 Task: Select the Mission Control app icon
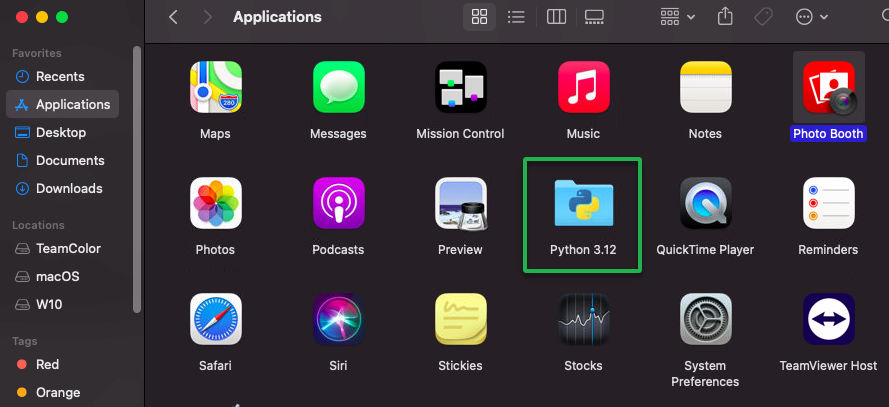tap(460, 87)
